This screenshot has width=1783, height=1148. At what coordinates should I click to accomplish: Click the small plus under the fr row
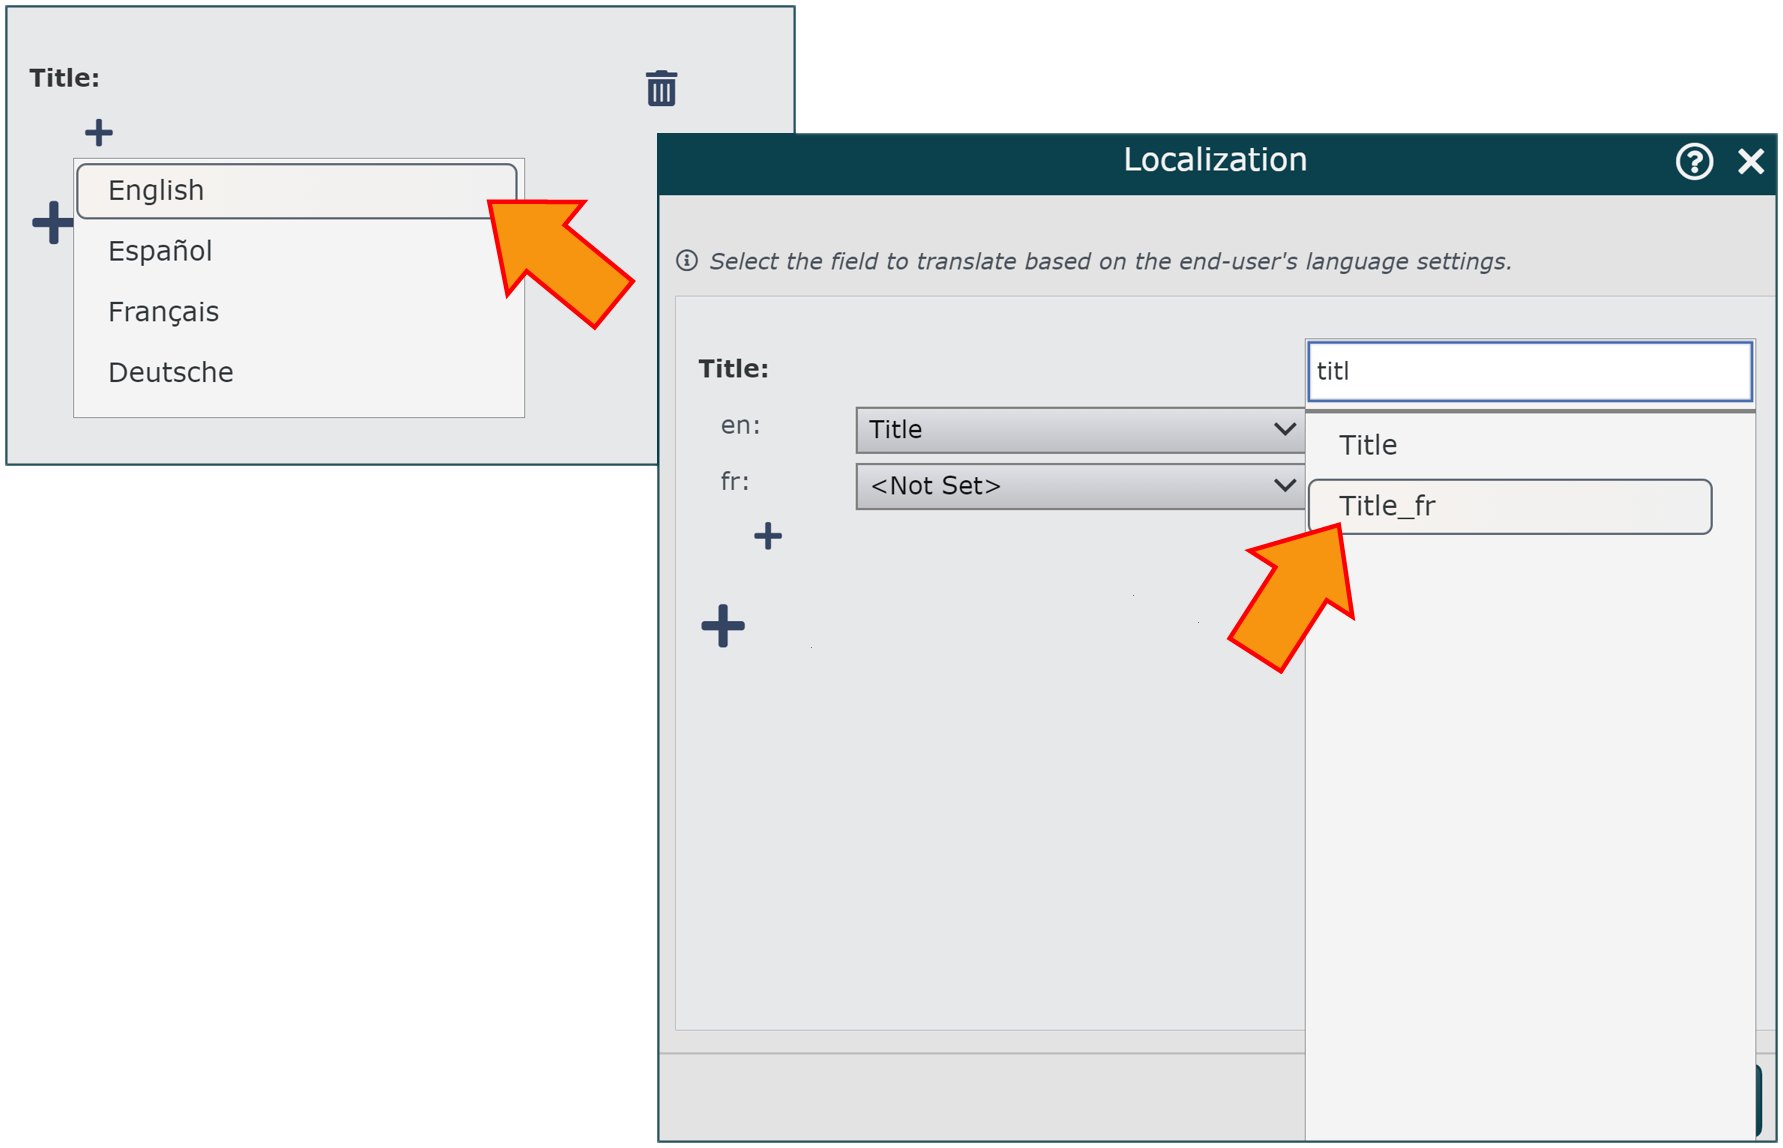[x=768, y=536]
